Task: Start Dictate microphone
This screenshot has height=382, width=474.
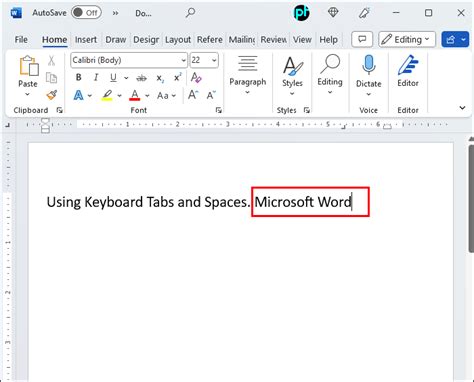Action: pyautogui.click(x=369, y=76)
